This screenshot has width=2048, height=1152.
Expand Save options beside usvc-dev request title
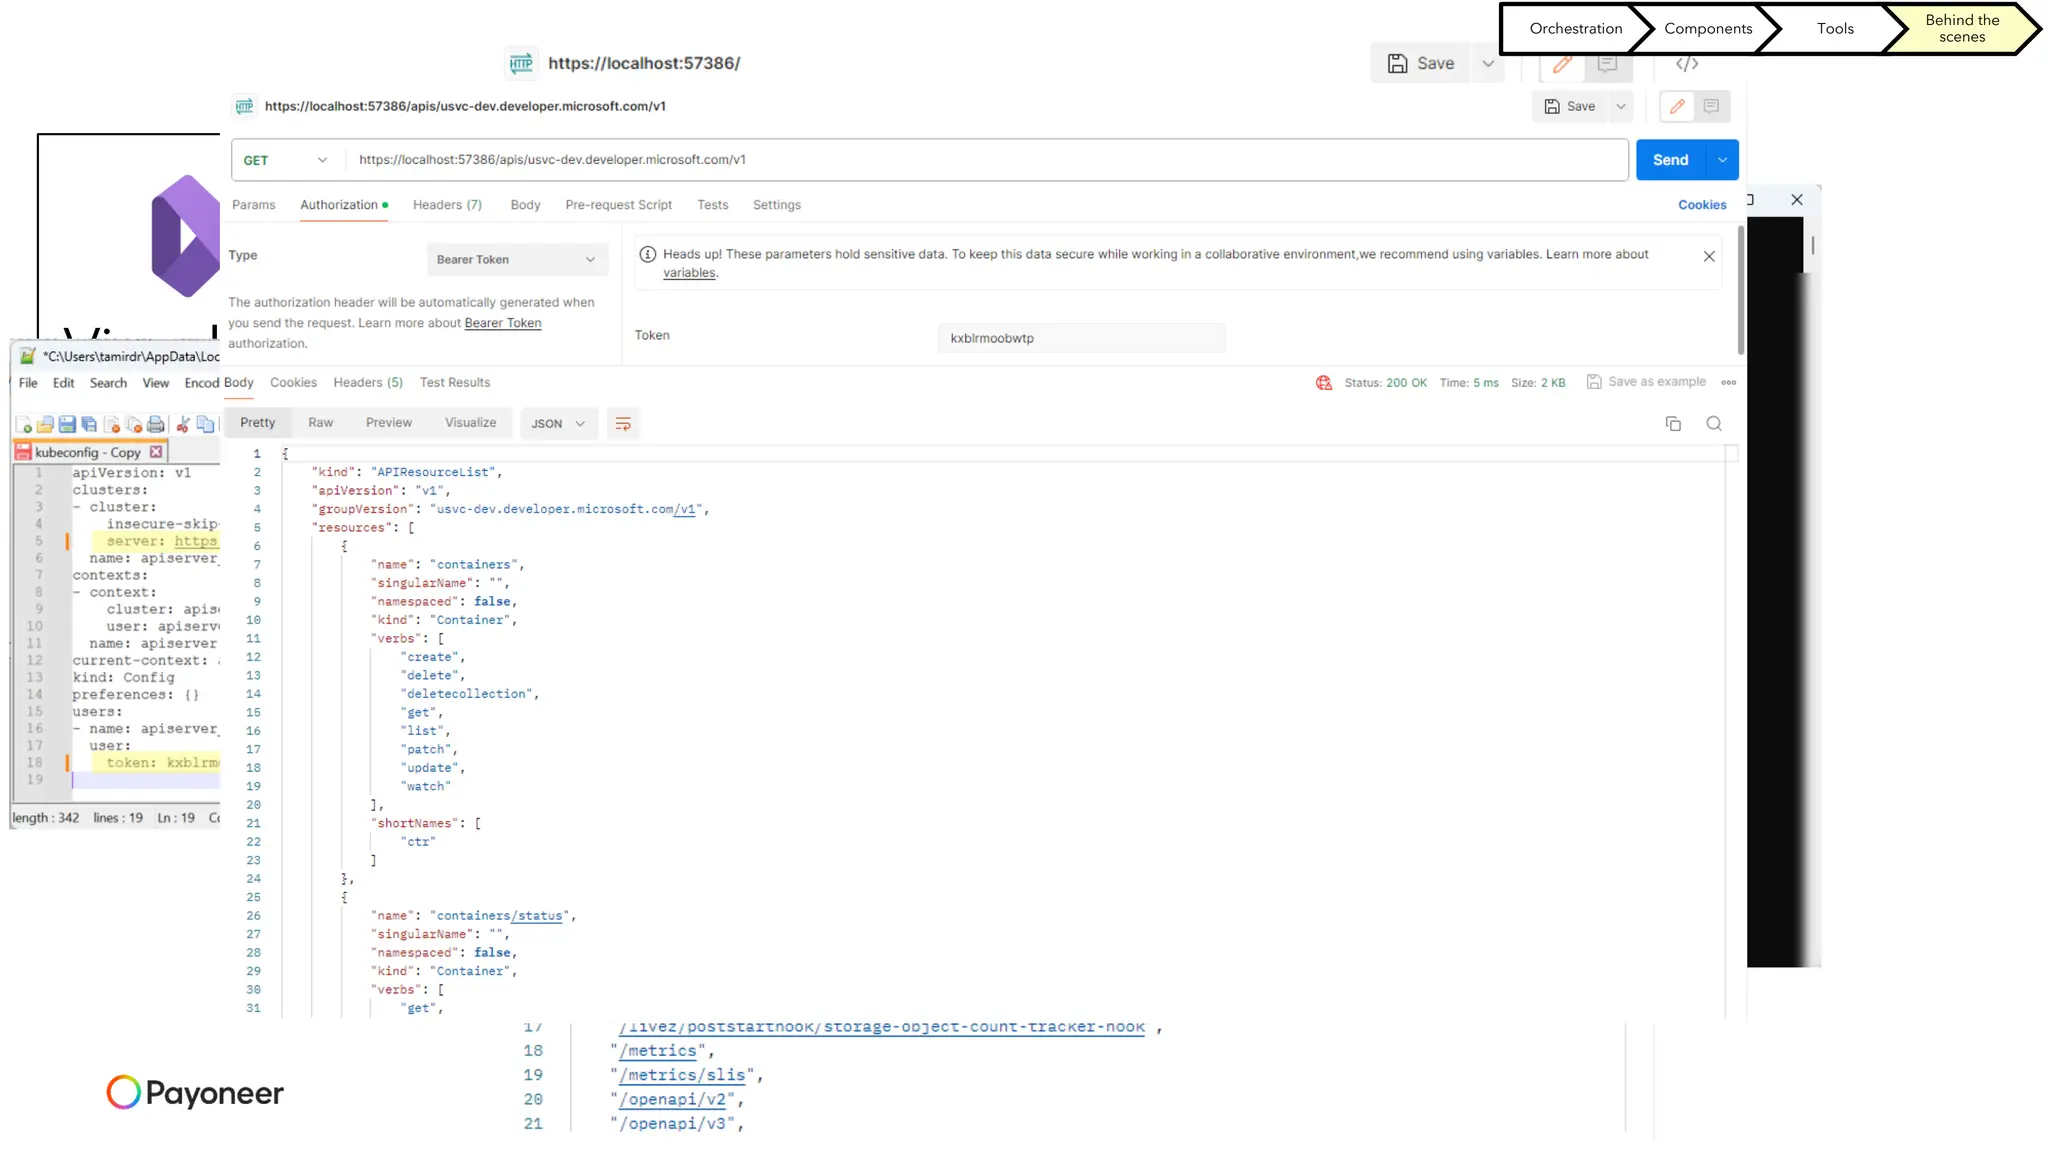(1620, 106)
